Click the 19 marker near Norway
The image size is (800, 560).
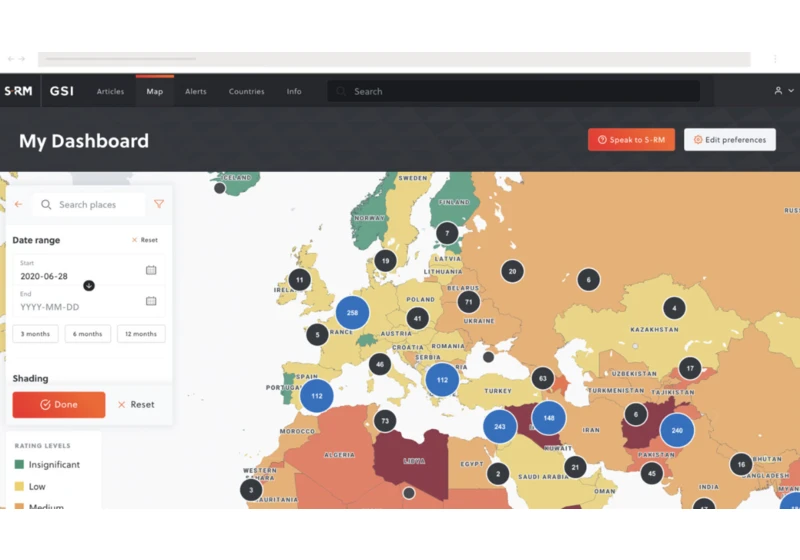385,261
